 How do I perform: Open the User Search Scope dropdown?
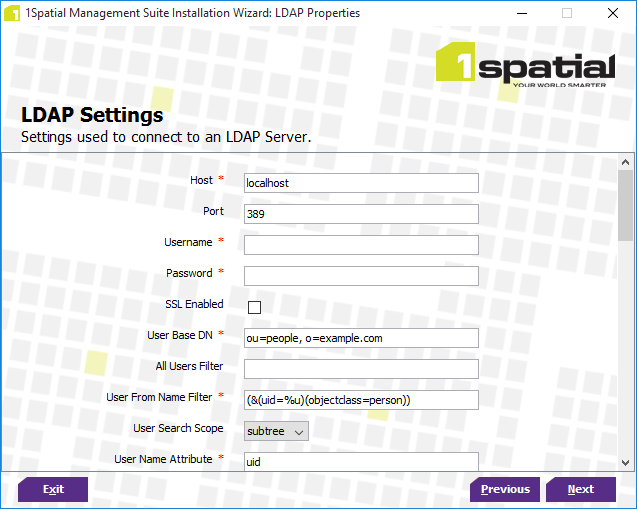click(x=277, y=431)
